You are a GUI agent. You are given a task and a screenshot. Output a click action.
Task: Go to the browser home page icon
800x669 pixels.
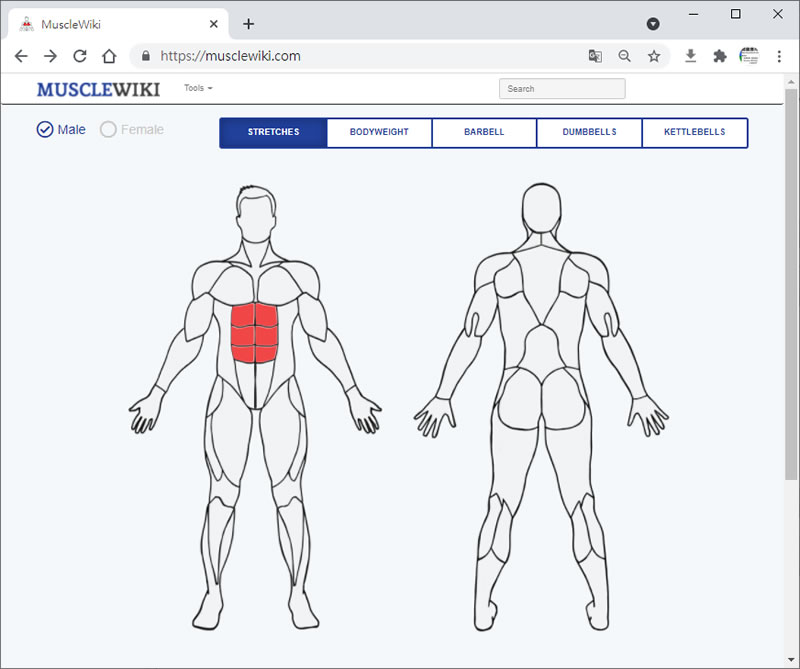coord(109,56)
